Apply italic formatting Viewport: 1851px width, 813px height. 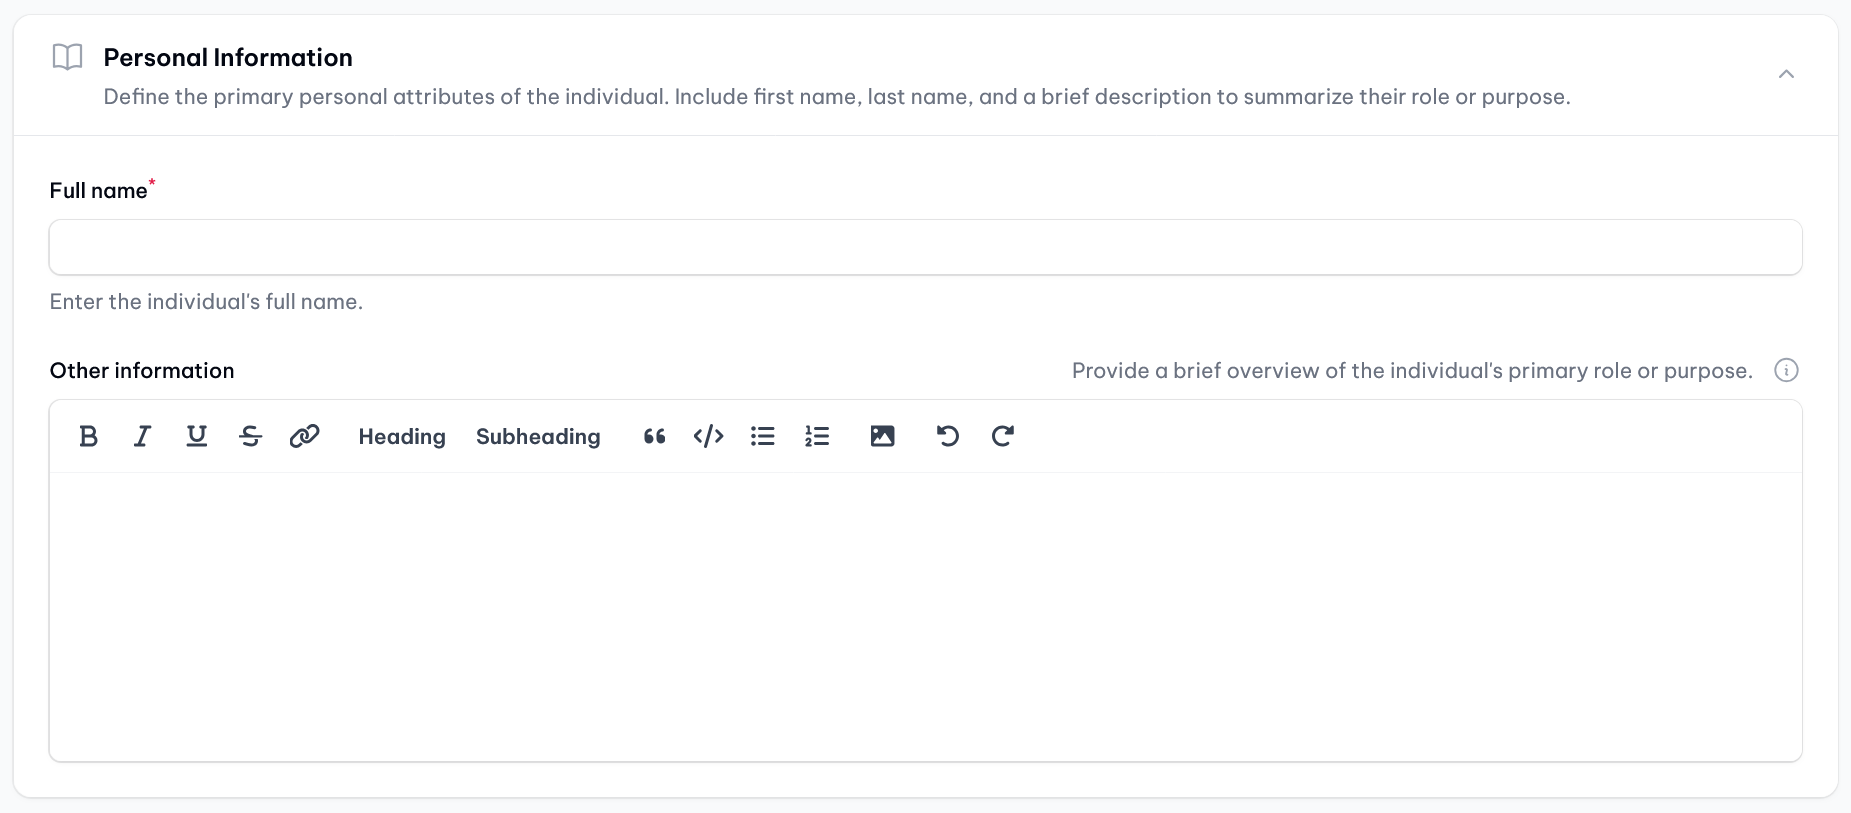point(142,436)
